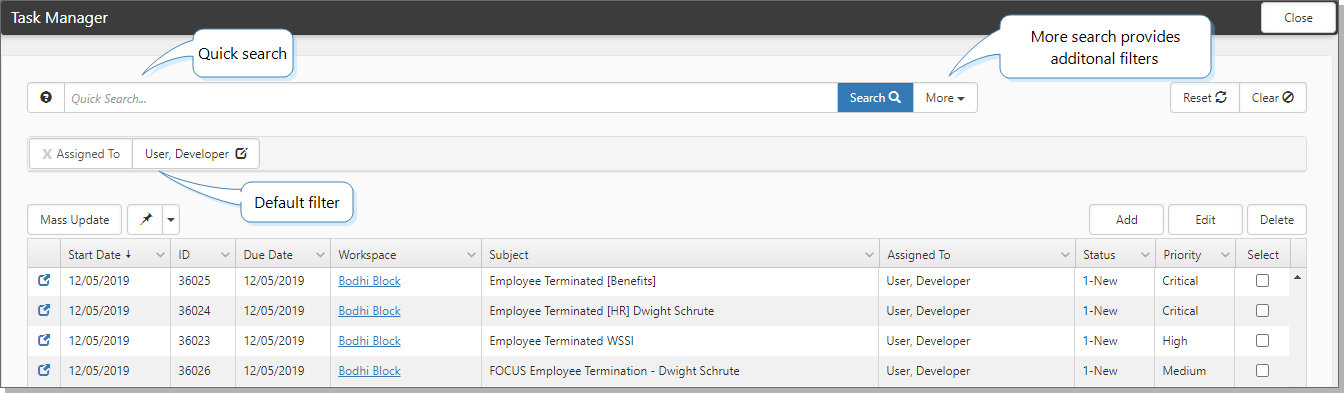Viewport: 1344px width, 393px height.
Task: Click the pin icon button beside Mass Update
Action: 145,219
